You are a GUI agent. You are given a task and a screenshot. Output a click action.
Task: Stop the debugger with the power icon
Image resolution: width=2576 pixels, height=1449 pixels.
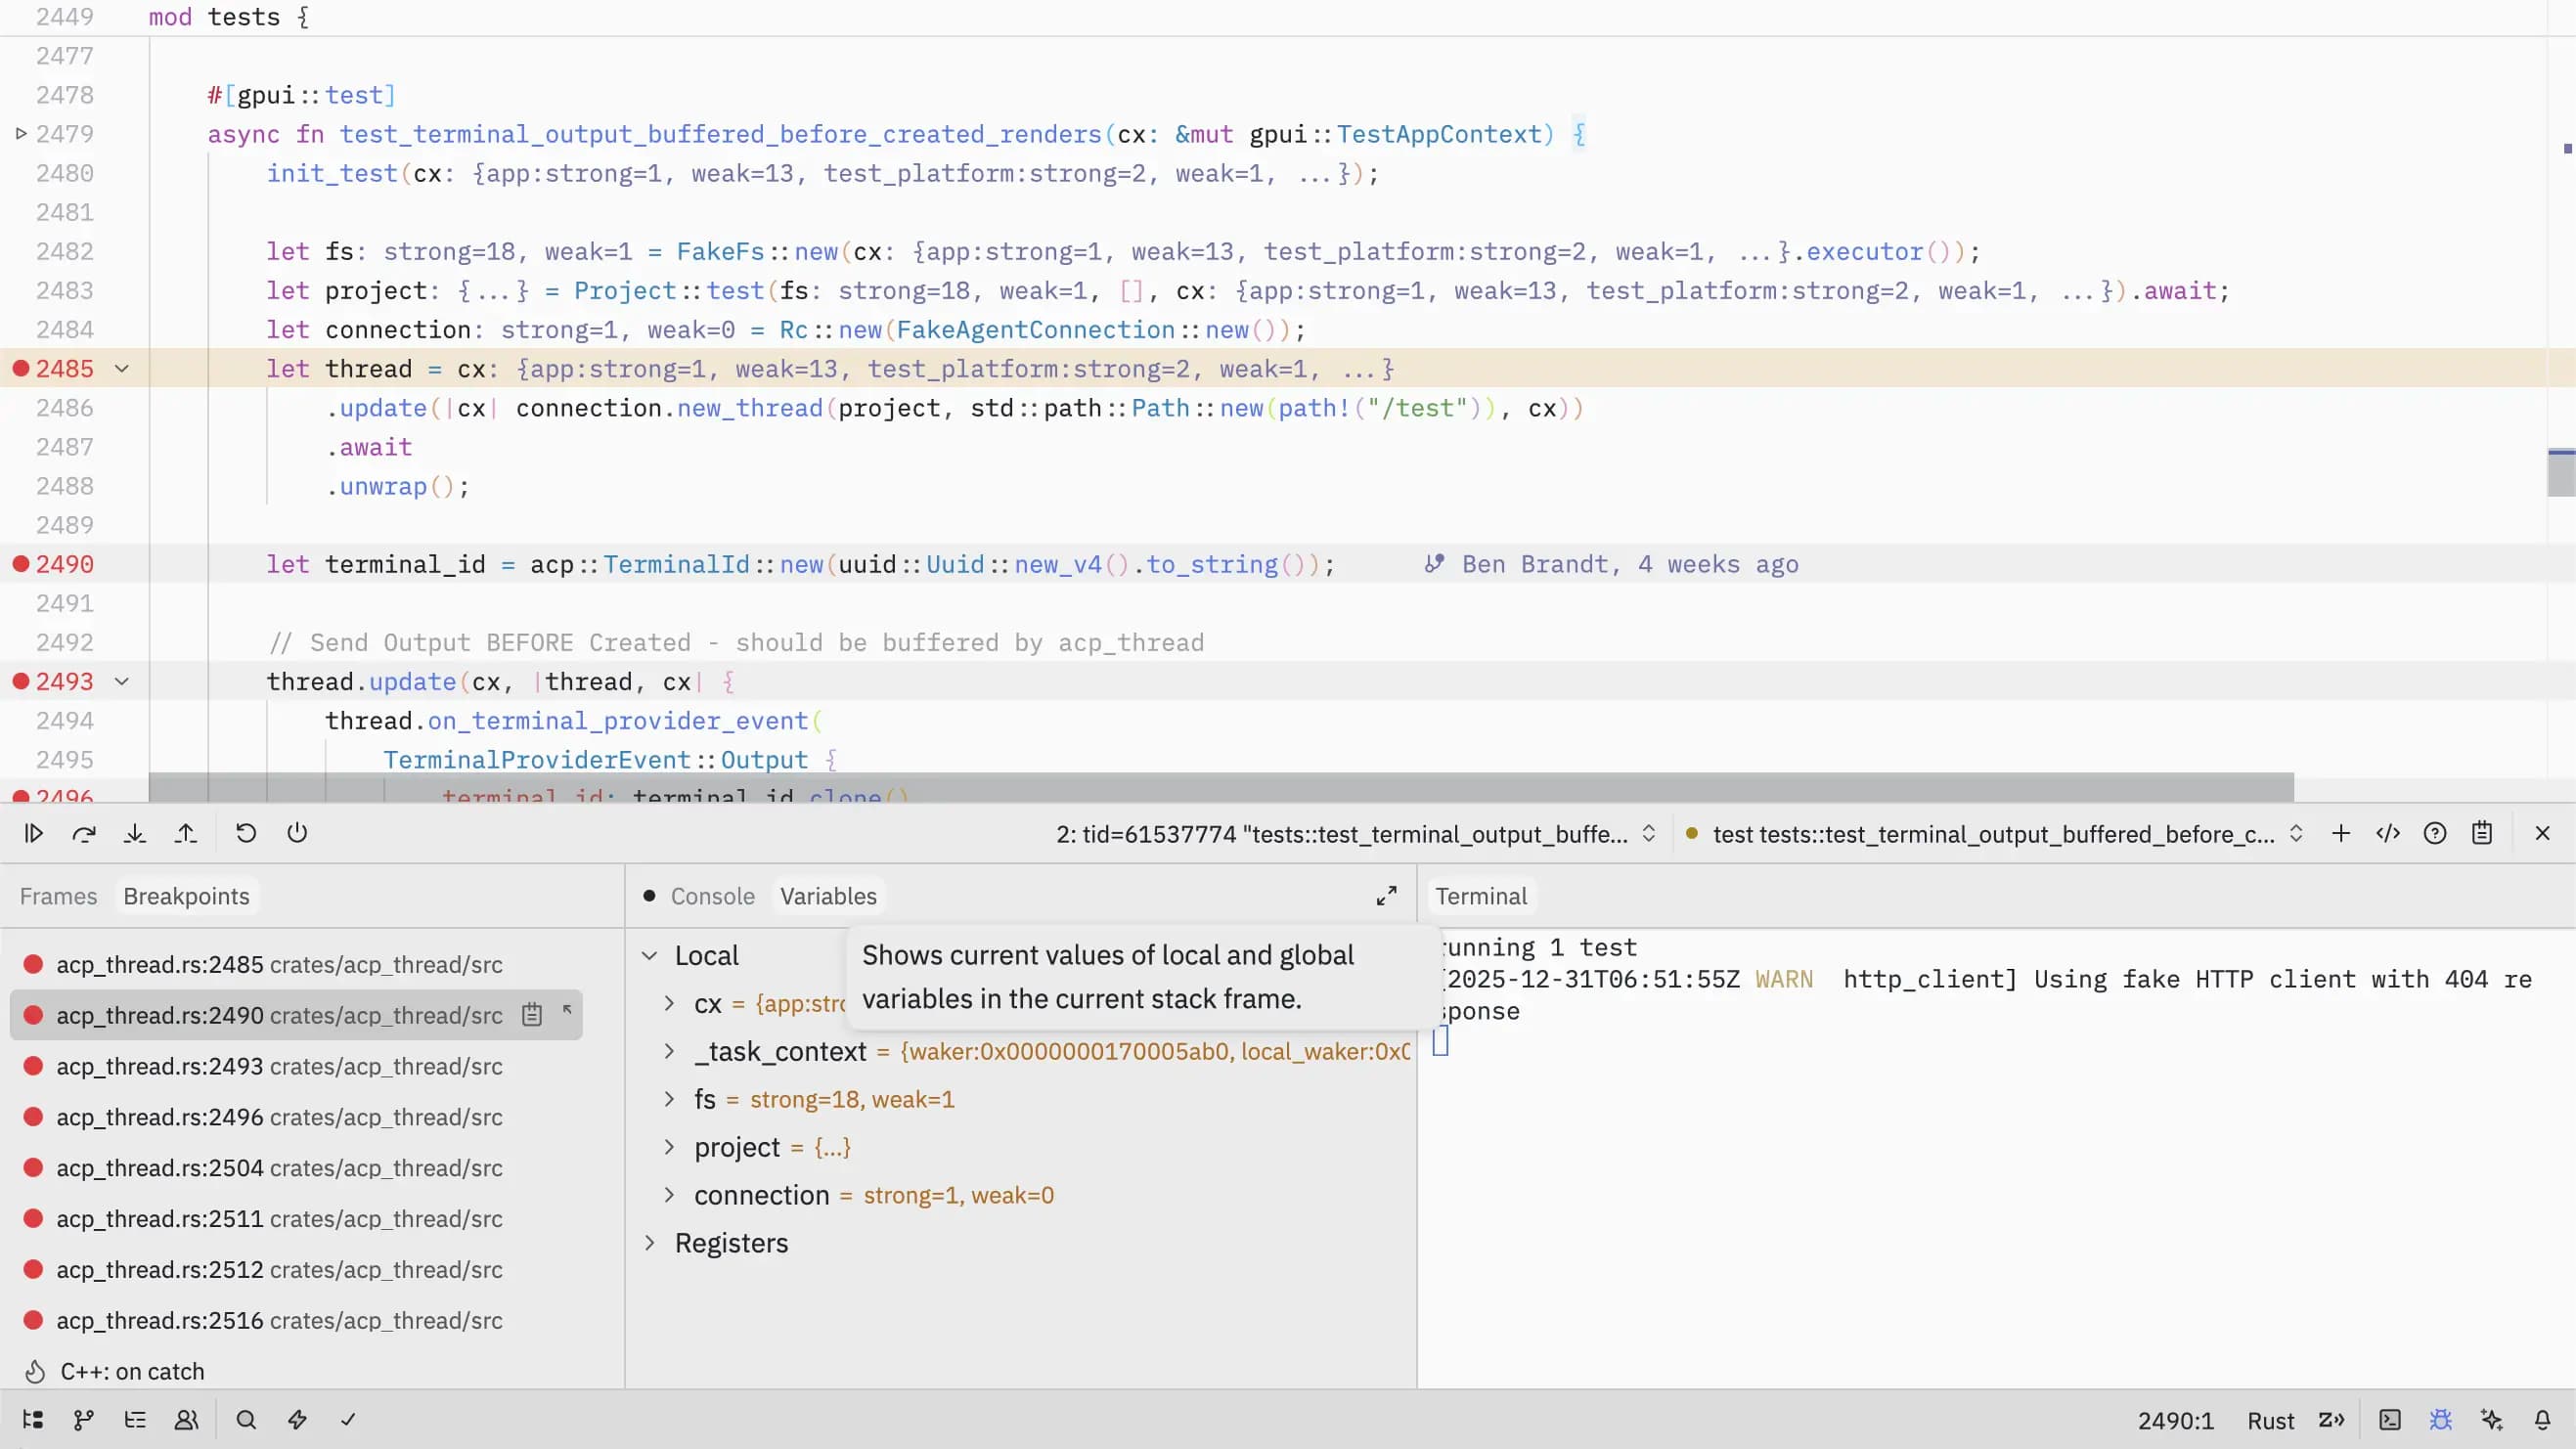pyautogui.click(x=297, y=832)
